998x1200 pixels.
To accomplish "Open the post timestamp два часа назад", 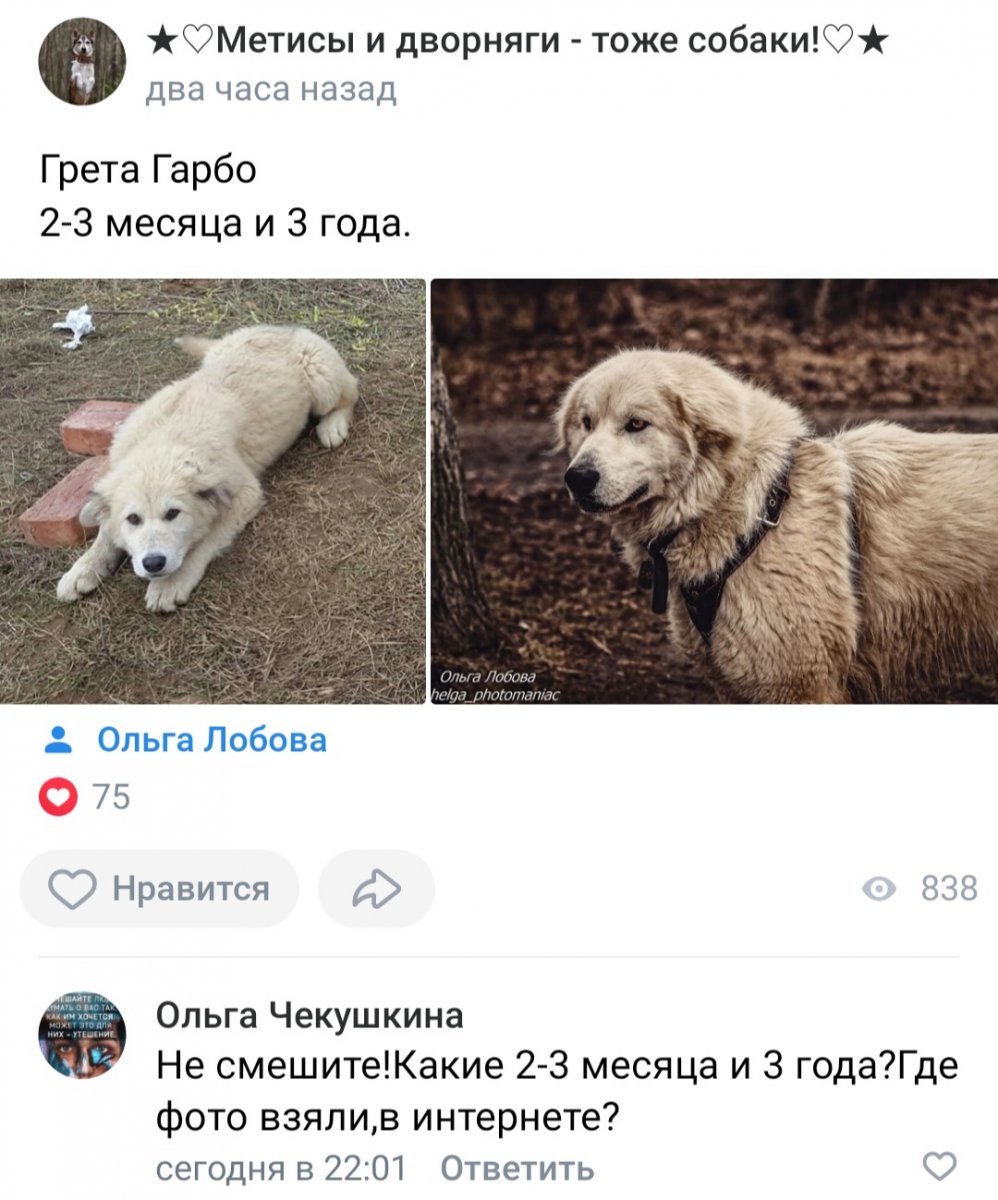I will pos(272,91).
